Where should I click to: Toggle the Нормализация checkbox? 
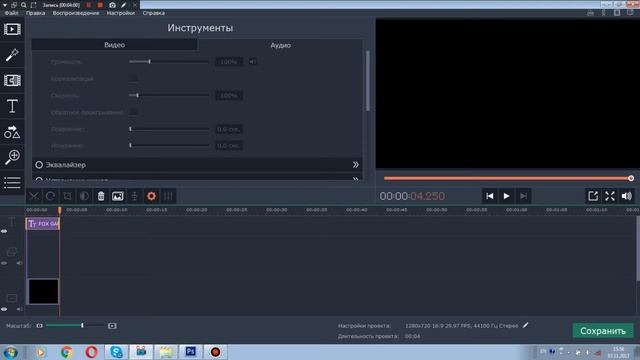pyautogui.click(x=133, y=78)
